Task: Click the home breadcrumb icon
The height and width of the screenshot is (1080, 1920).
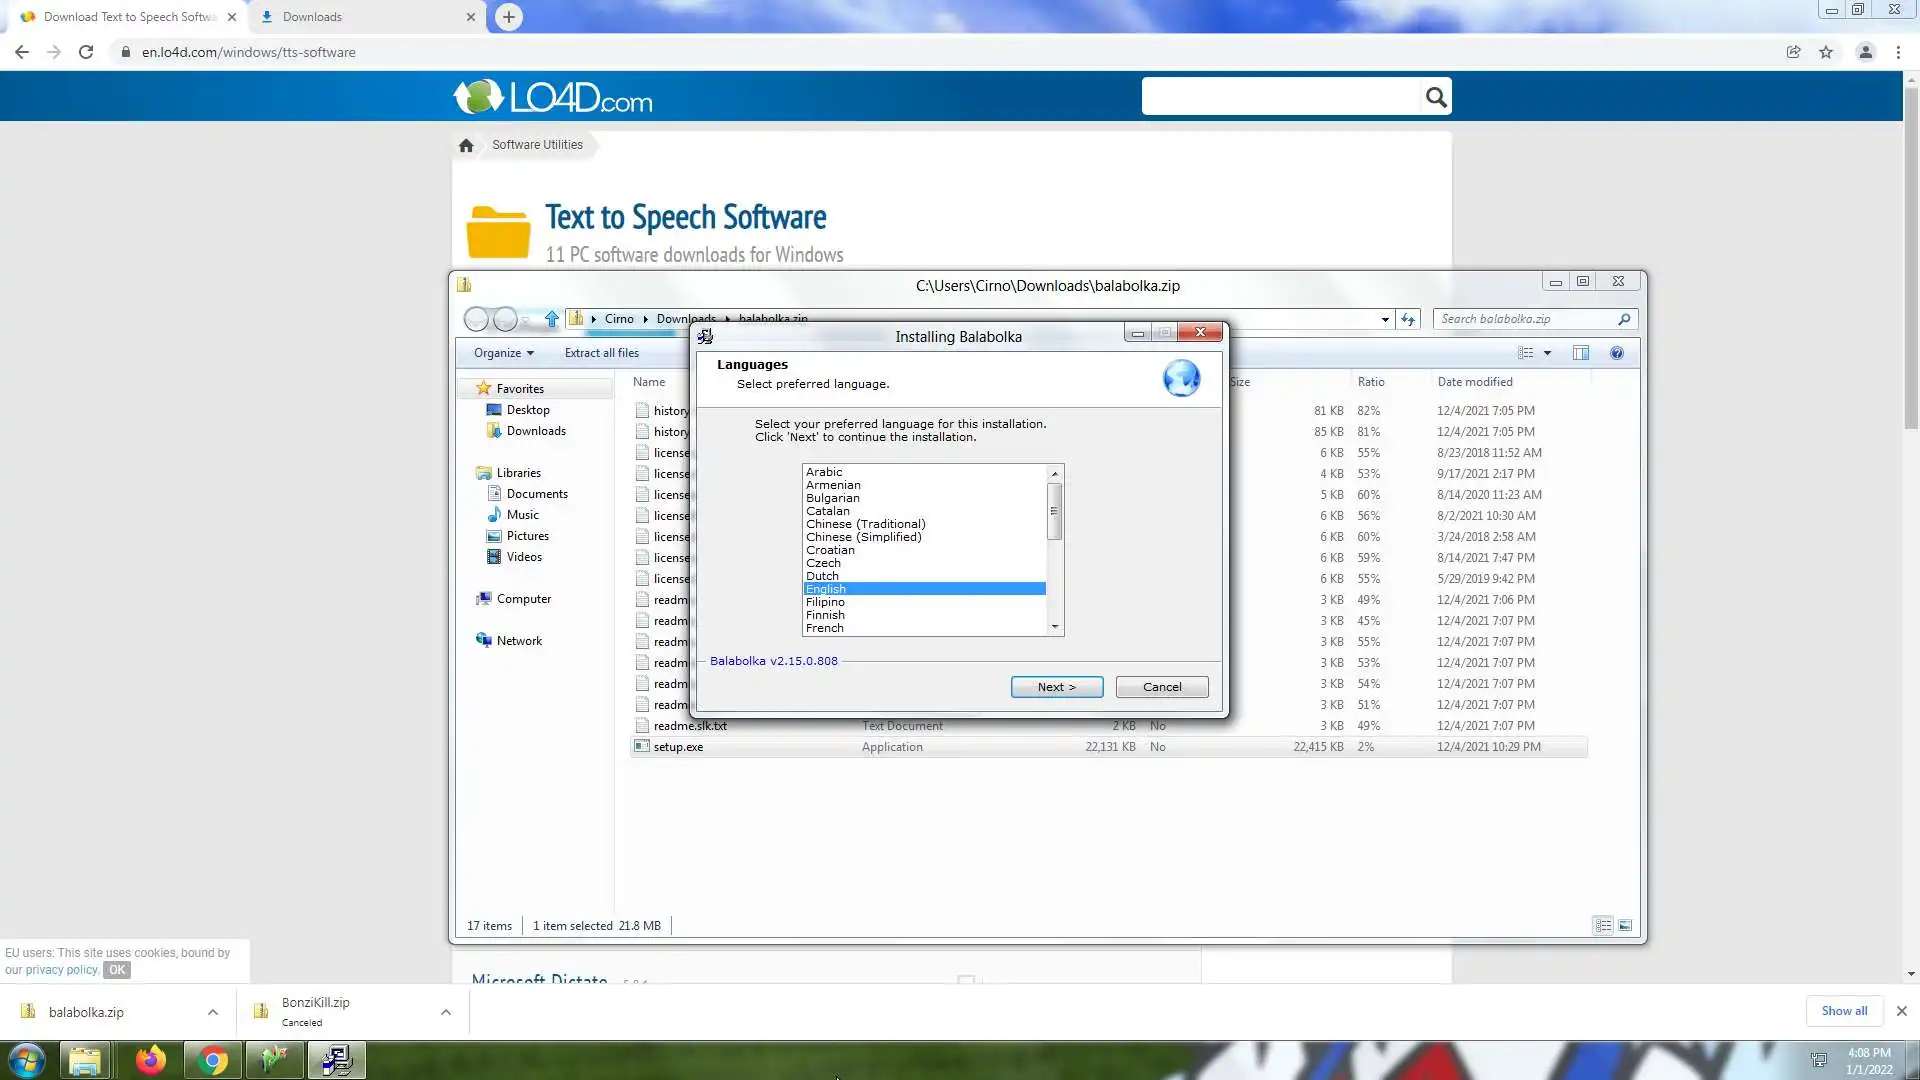Action: 466,145
